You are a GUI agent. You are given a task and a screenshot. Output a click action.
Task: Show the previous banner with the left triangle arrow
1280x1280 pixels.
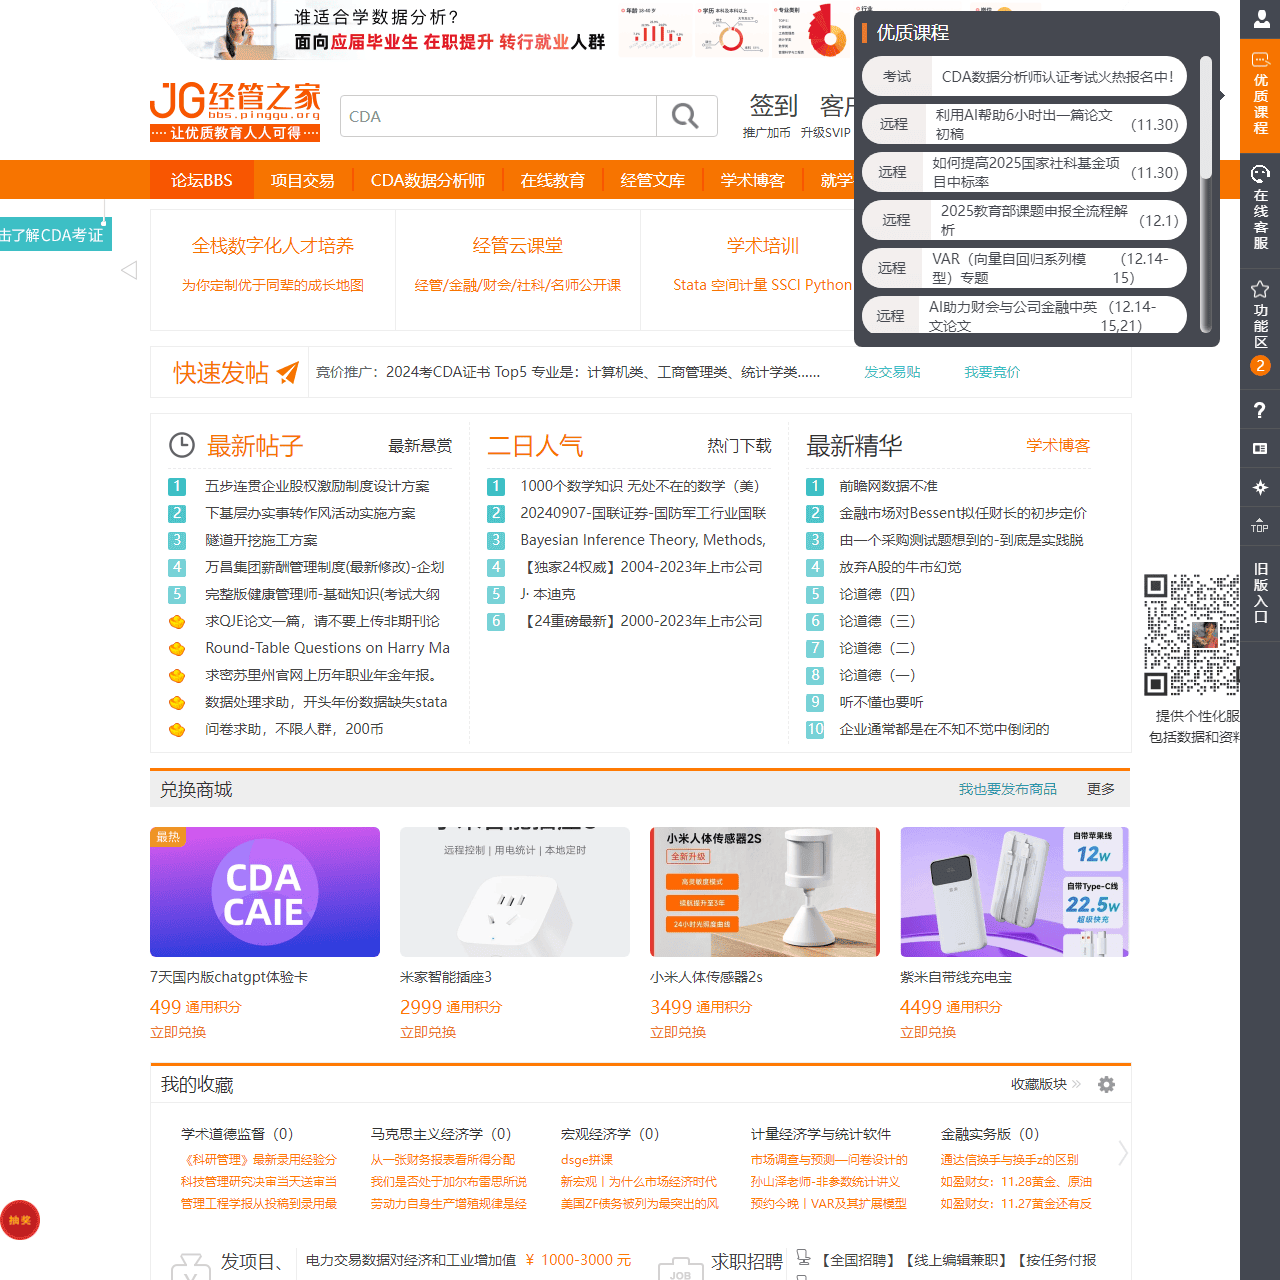tap(129, 270)
